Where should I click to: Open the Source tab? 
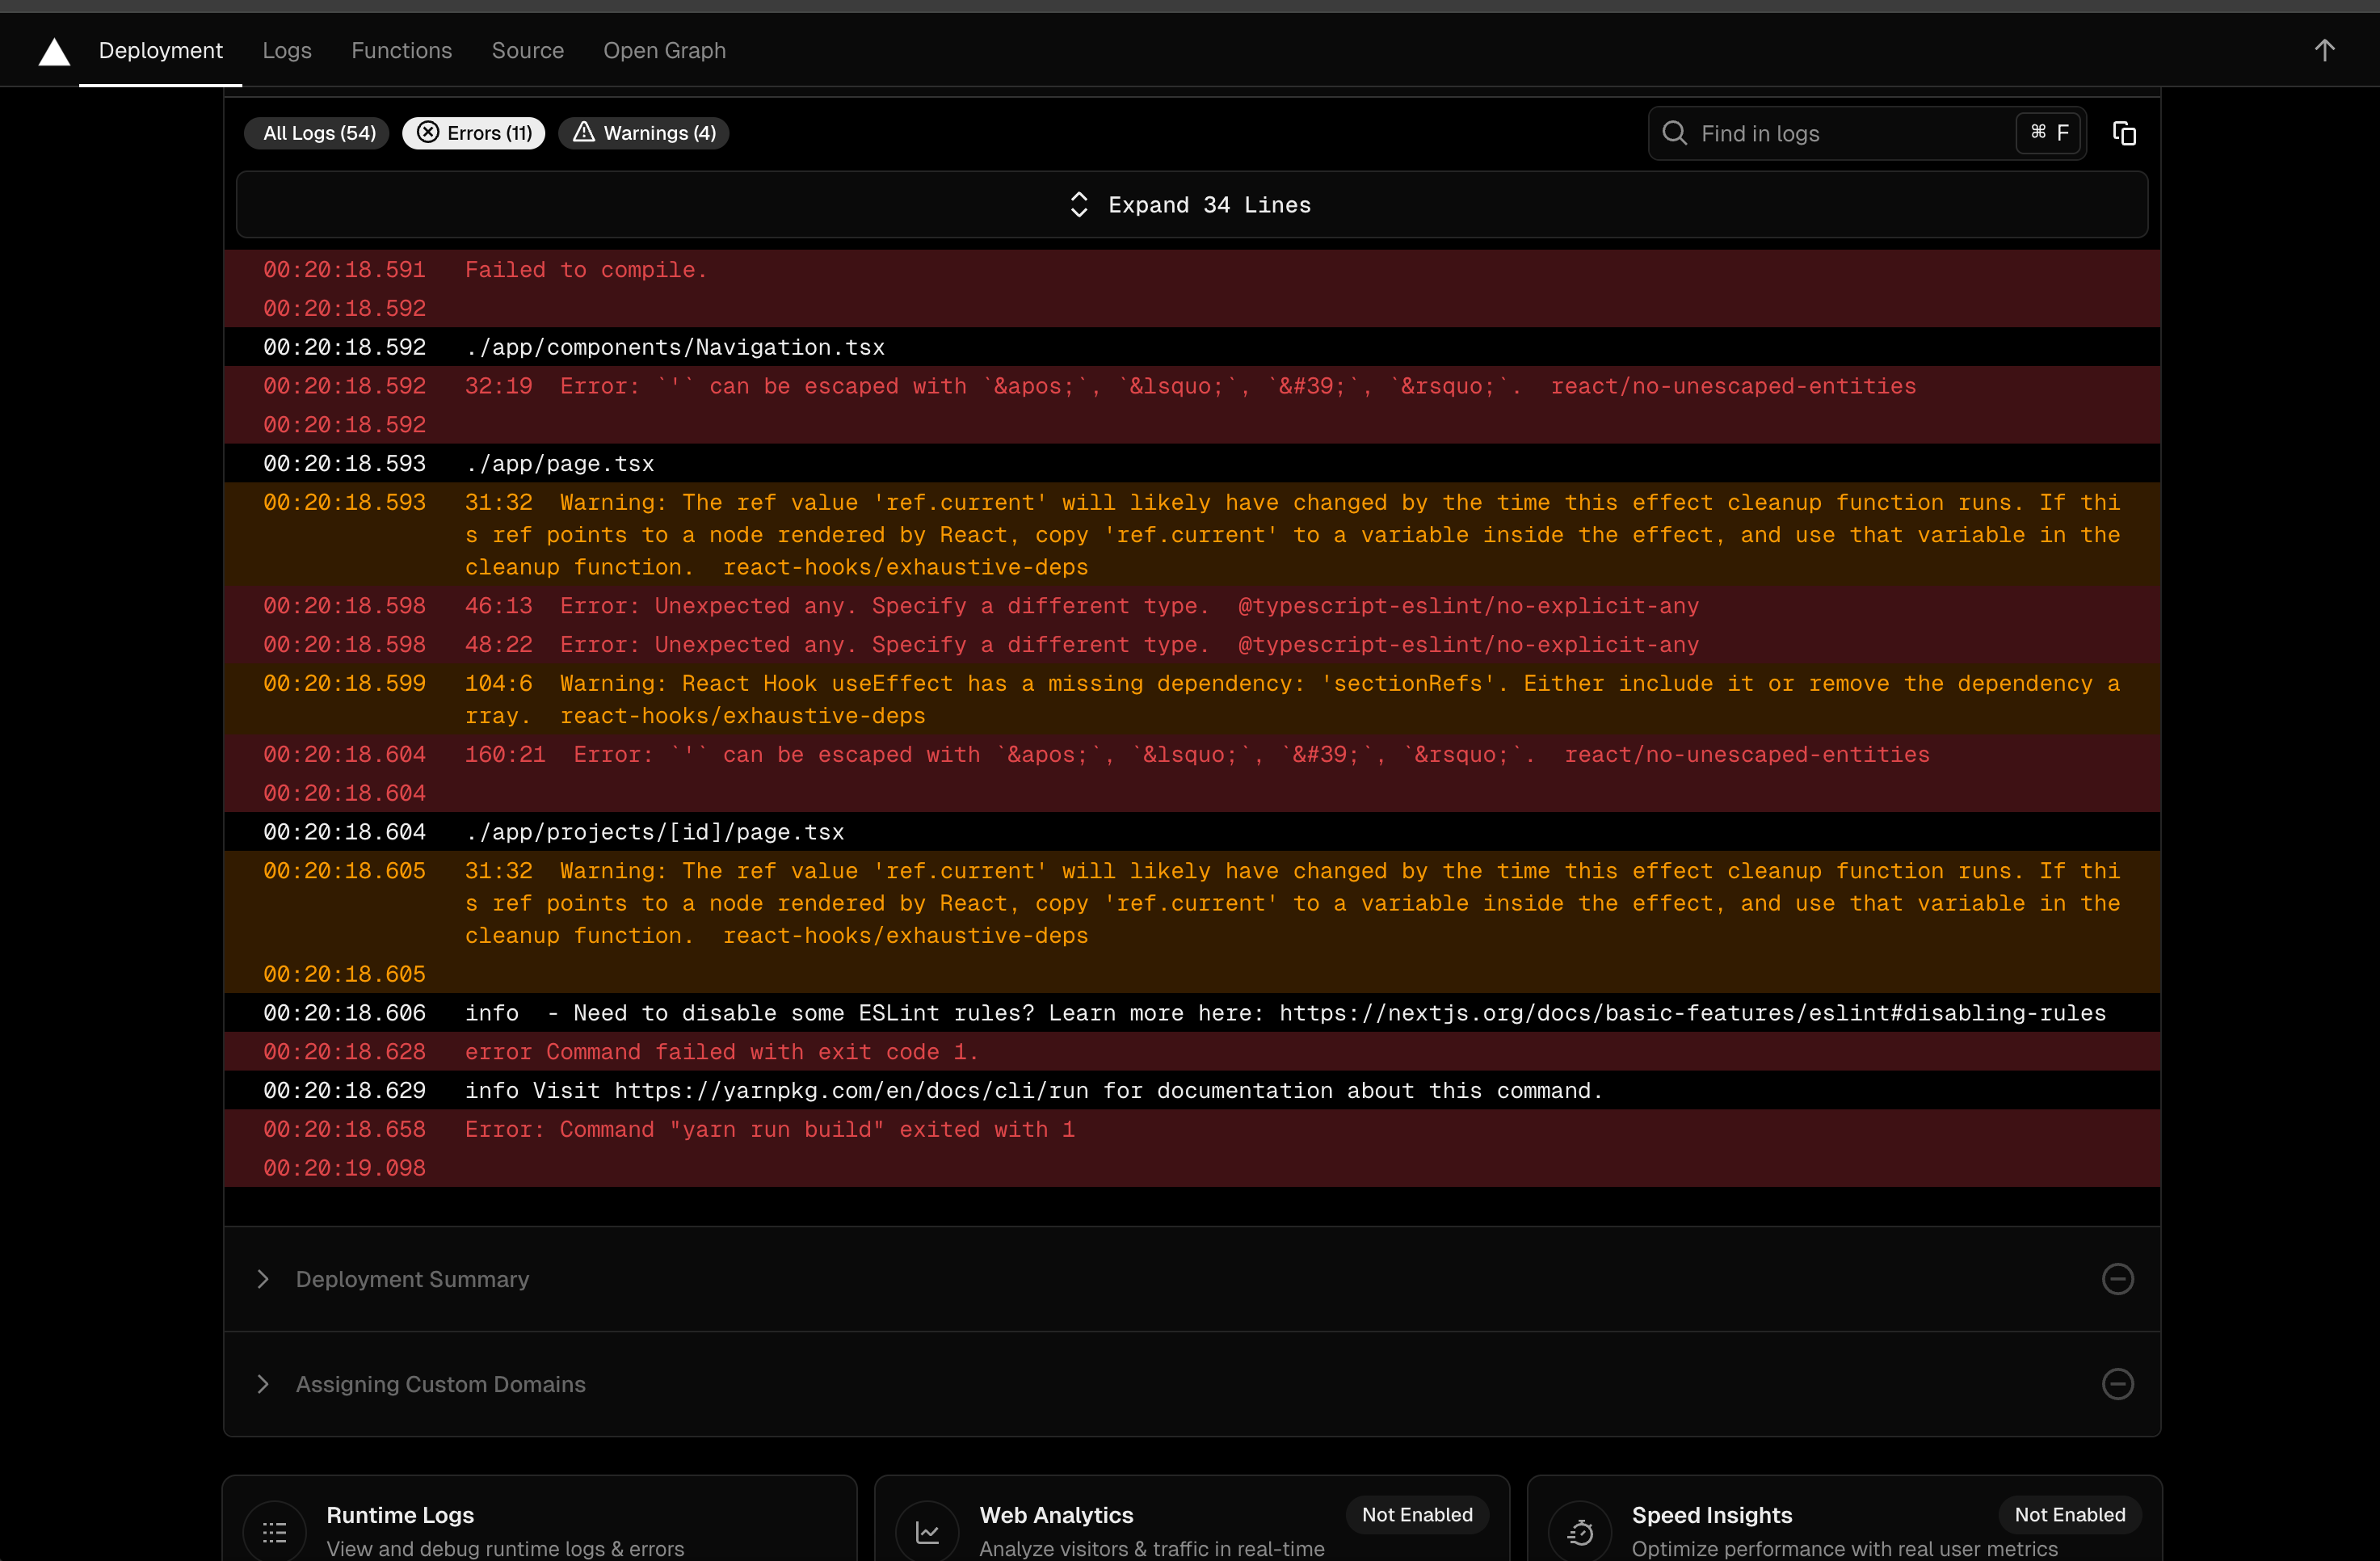coord(527,50)
